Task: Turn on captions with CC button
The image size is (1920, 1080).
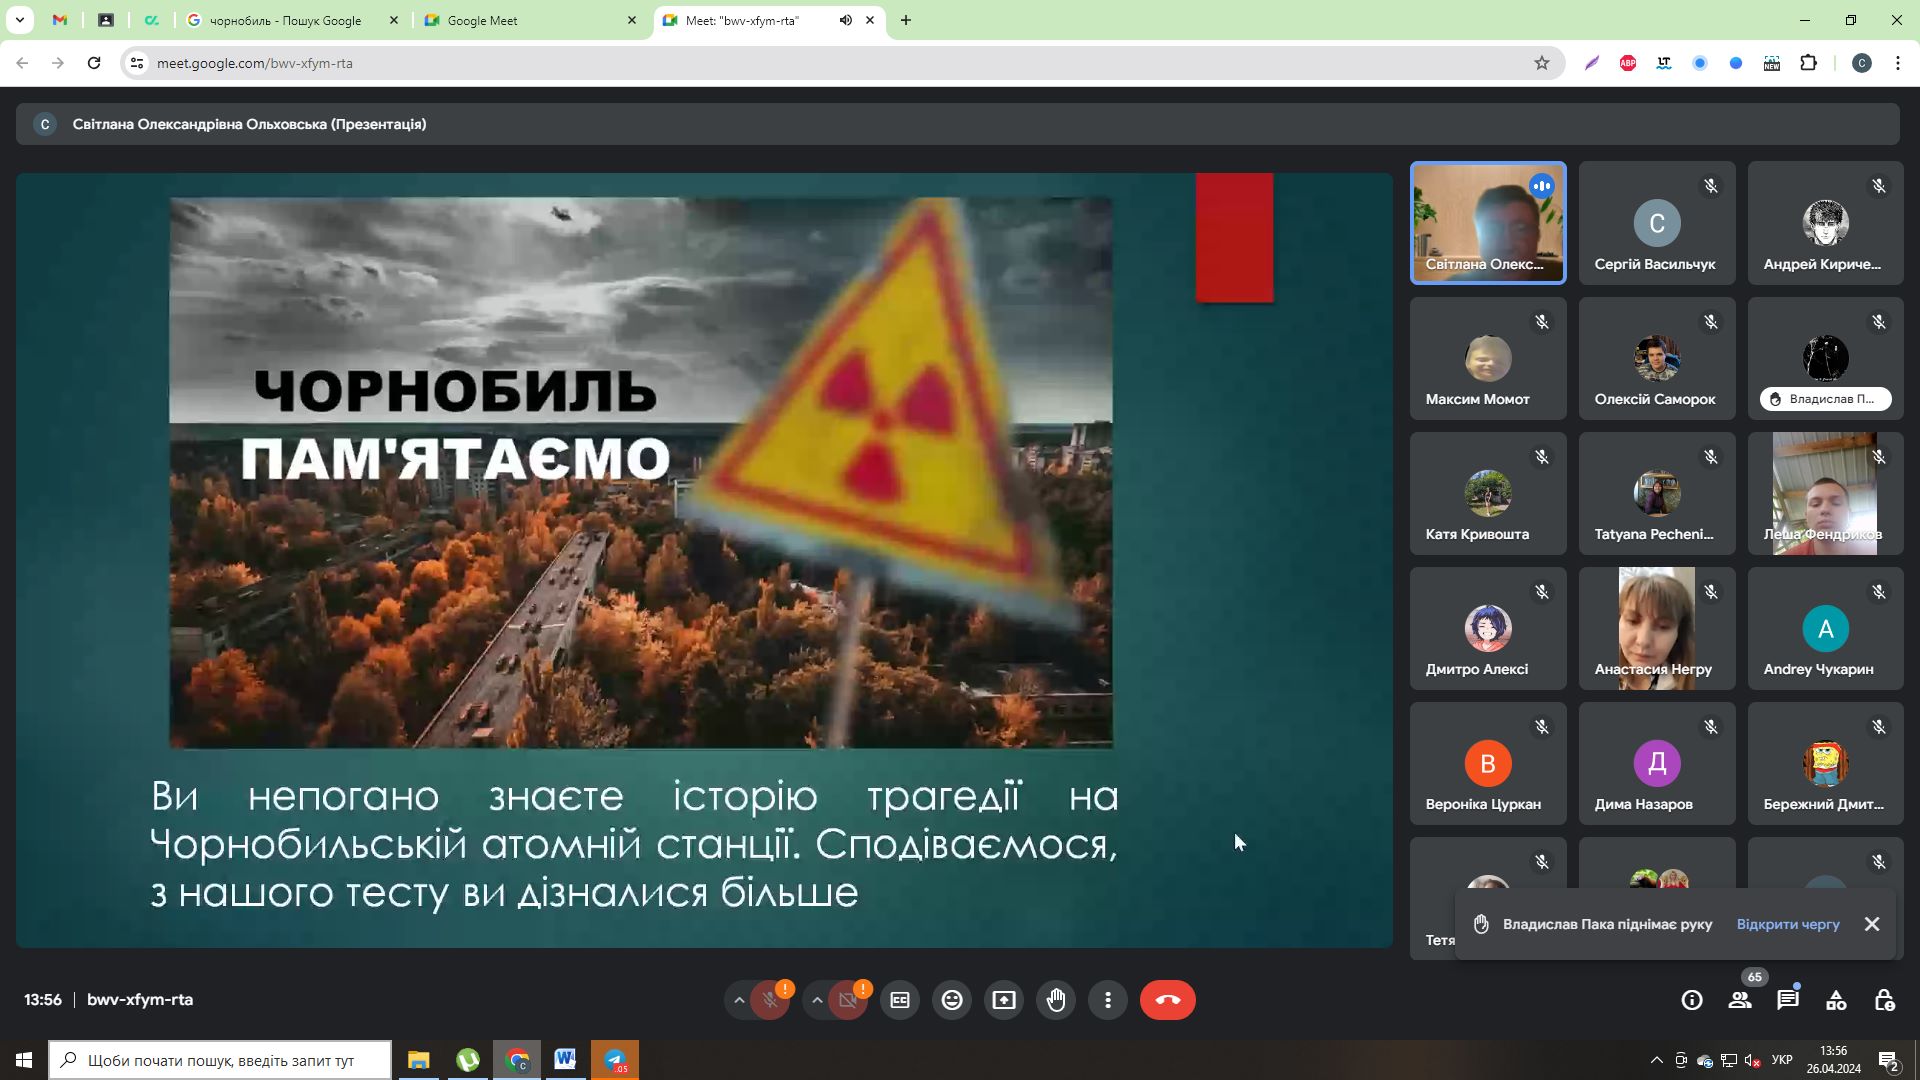Action: 900,1000
